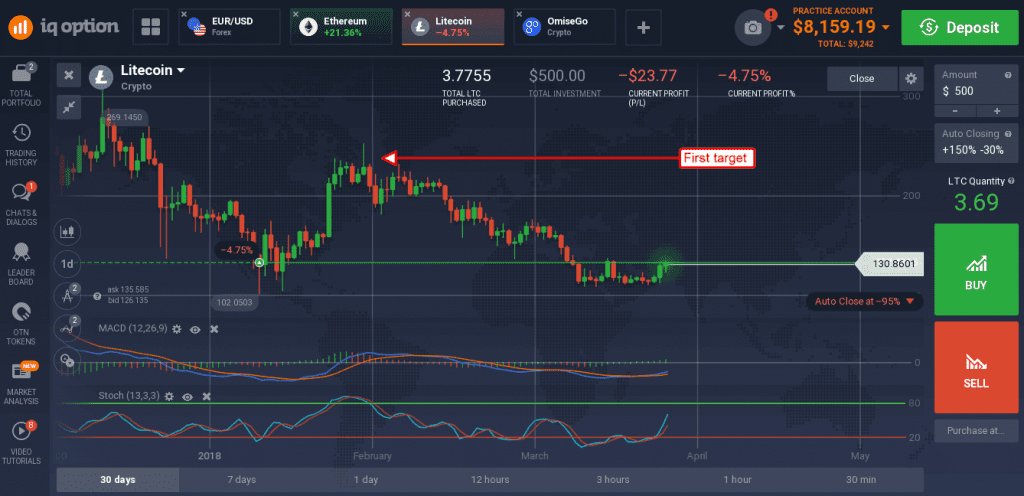Open Trading History in sidebar

tap(22, 145)
